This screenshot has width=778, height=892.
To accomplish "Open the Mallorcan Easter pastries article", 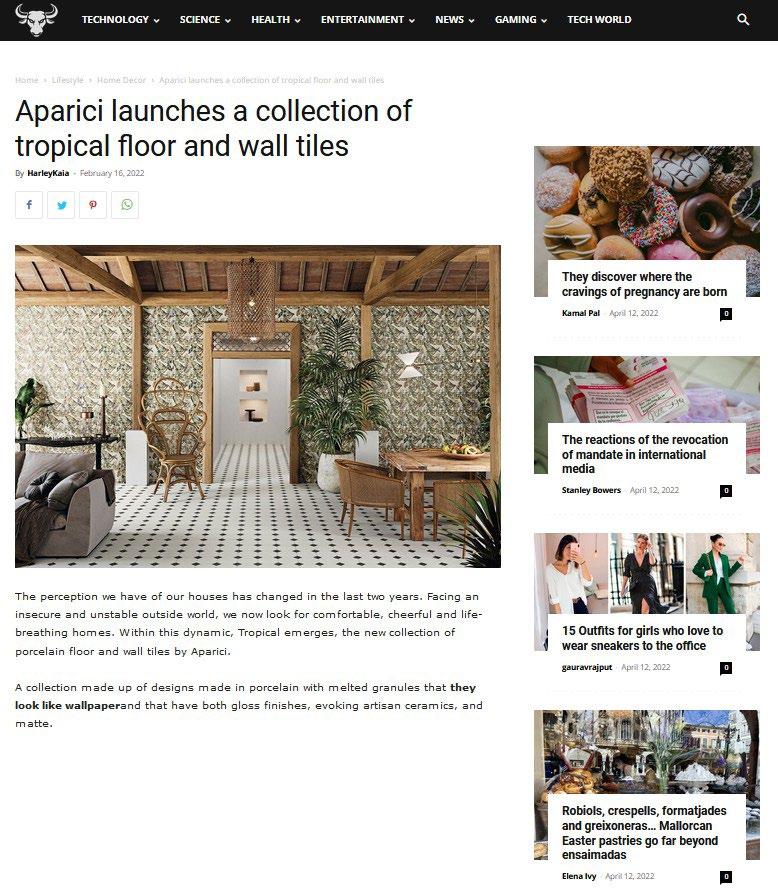I will tap(644, 832).
